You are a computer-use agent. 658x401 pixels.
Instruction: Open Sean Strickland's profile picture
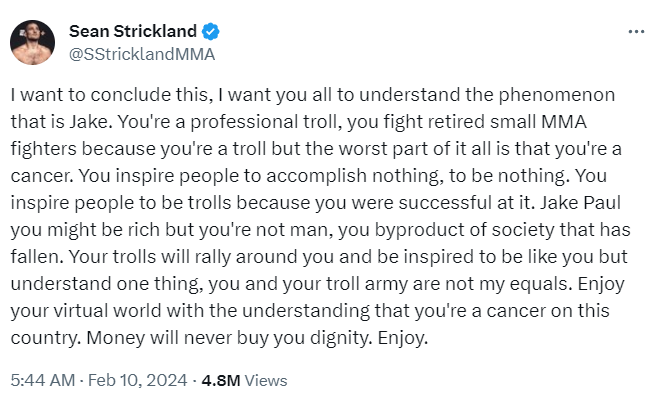tap(33, 43)
